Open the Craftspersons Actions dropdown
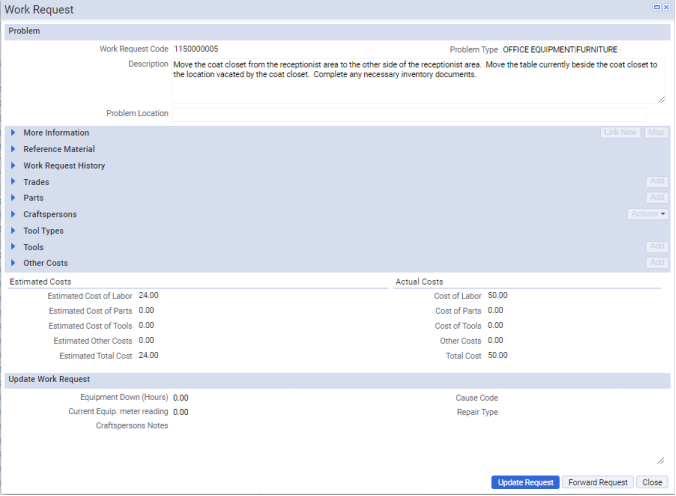The width and height of the screenshot is (676, 496). [648, 214]
